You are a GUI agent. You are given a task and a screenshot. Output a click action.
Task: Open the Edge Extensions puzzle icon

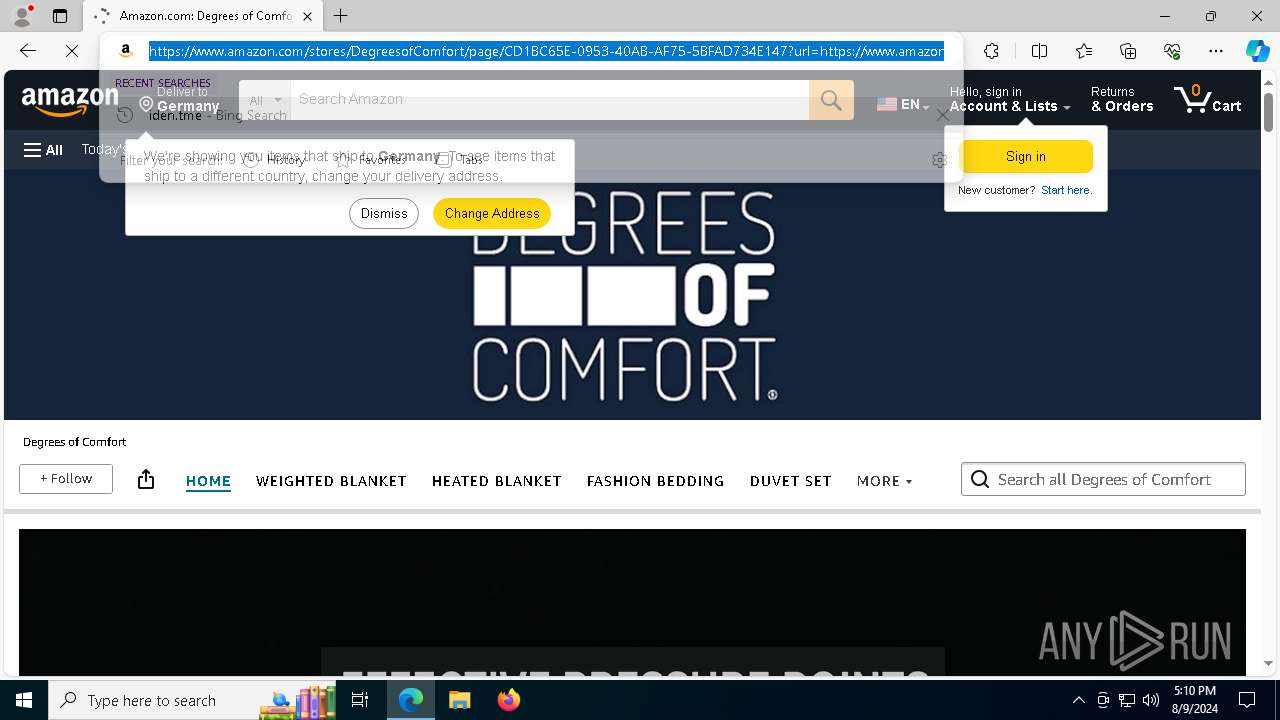tap(991, 51)
